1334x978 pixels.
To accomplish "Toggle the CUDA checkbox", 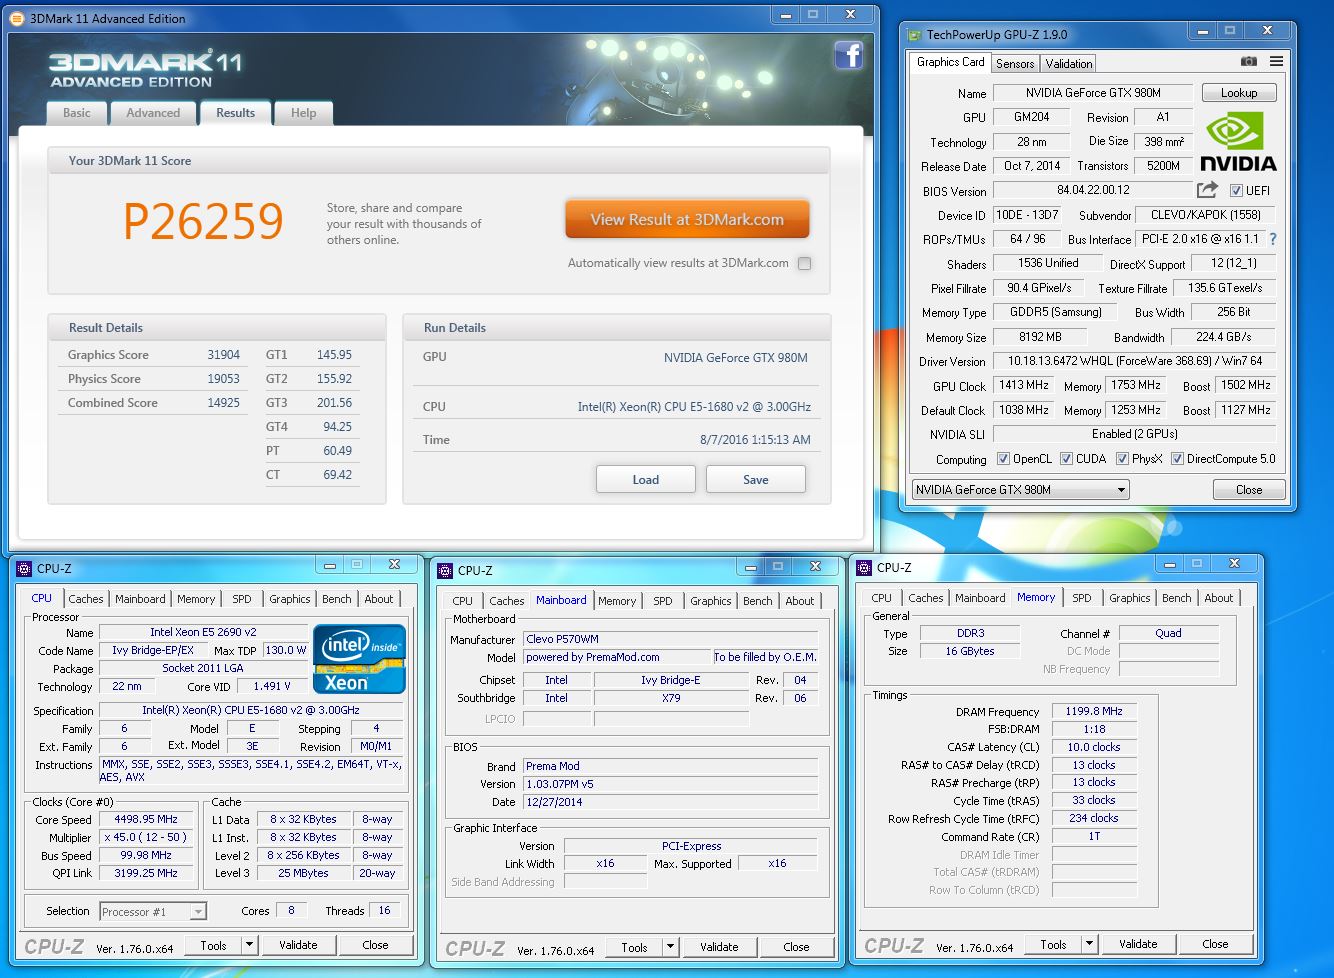I will pyautogui.click(x=1066, y=459).
